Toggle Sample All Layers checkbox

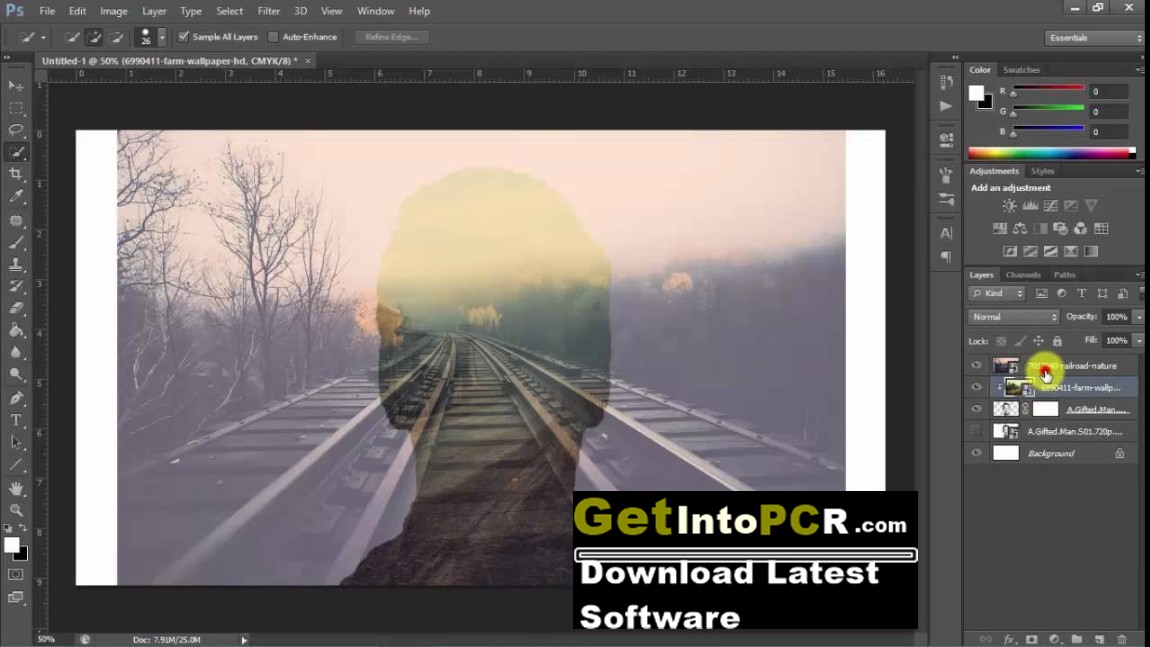[183, 37]
